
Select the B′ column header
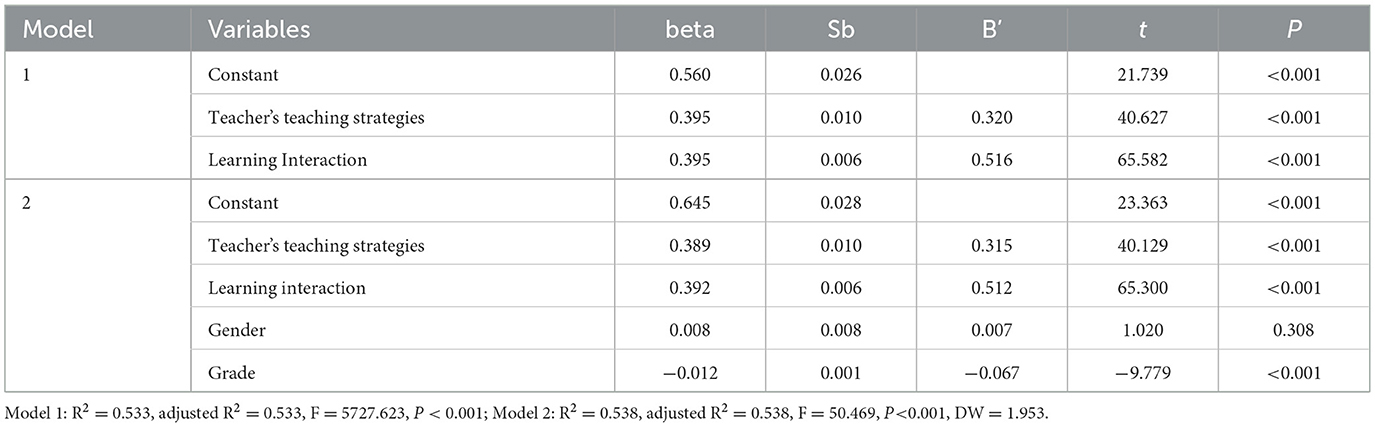991,29
